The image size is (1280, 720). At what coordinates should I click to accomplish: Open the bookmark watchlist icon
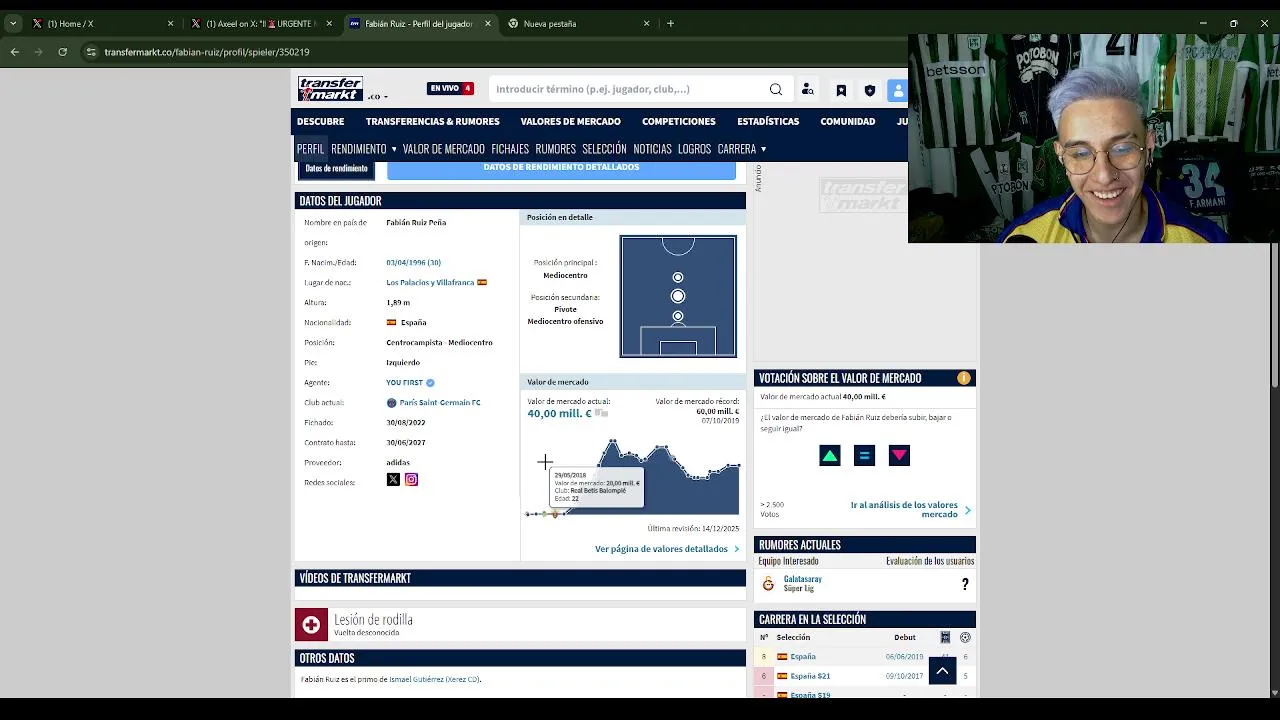click(x=841, y=90)
